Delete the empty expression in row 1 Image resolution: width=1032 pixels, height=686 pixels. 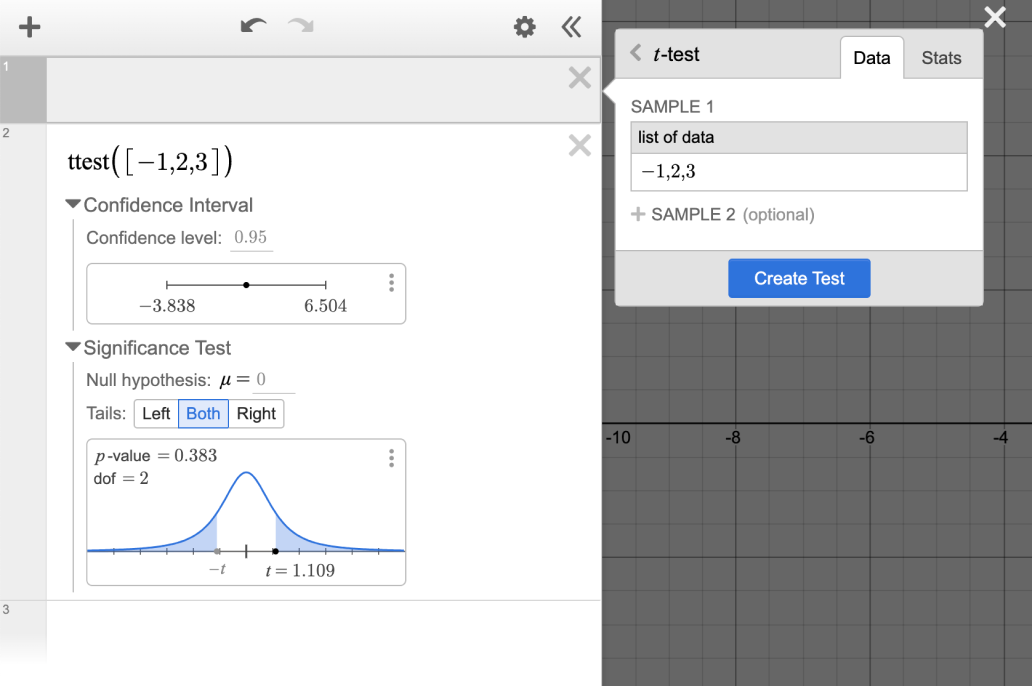click(x=579, y=78)
